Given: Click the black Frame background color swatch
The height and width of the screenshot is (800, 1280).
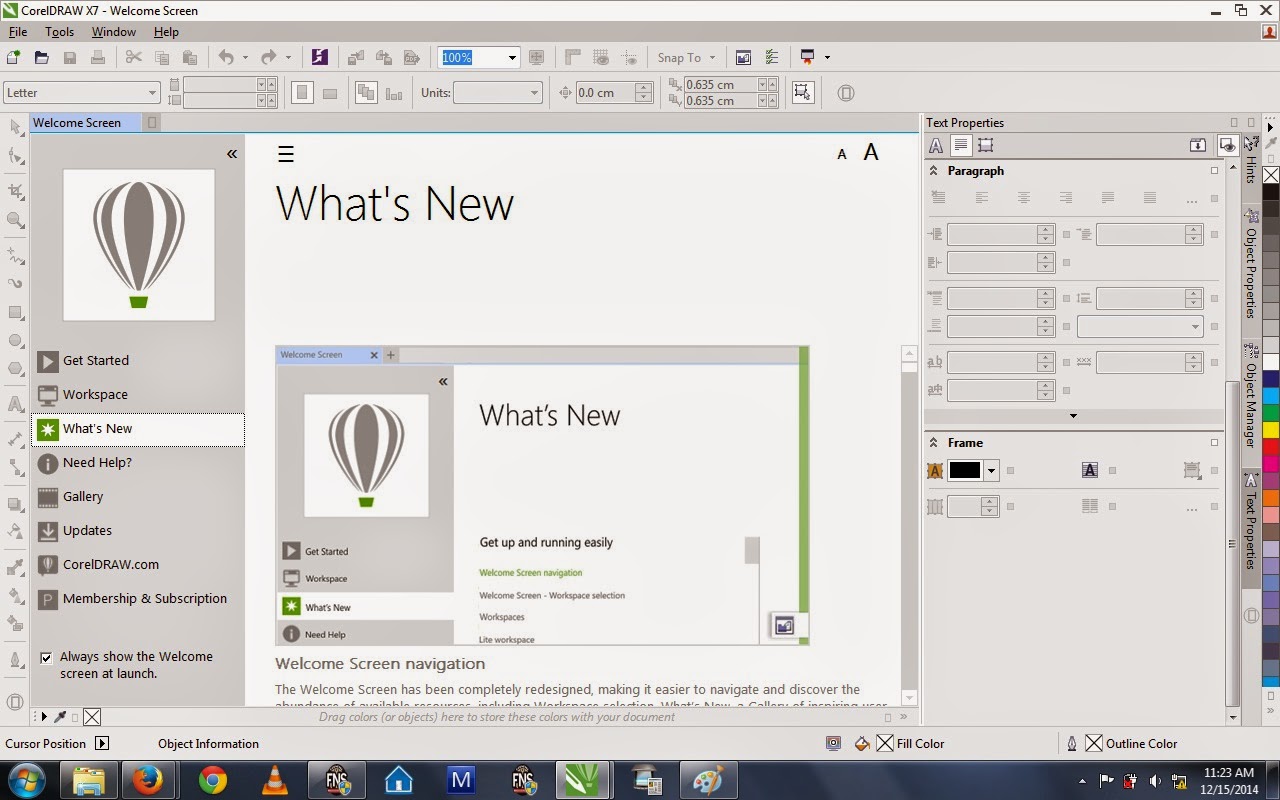Looking at the screenshot, I should (965, 471).
